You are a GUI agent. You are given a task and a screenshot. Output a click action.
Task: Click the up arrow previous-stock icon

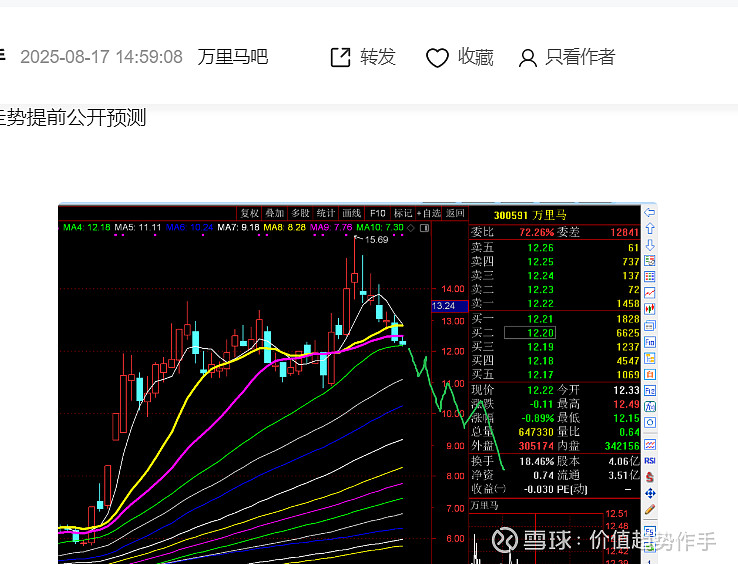[650, 228]
